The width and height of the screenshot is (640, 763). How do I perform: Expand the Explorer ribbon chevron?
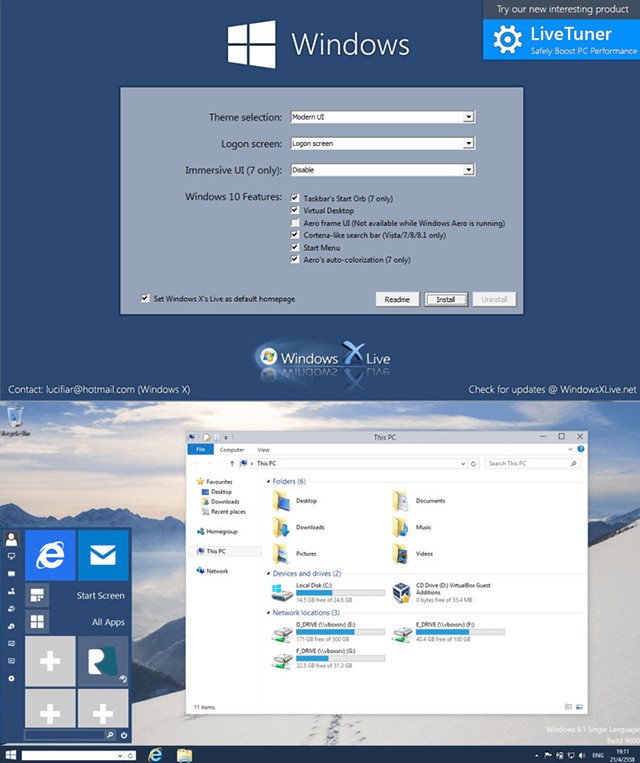[x=570, y=449]
